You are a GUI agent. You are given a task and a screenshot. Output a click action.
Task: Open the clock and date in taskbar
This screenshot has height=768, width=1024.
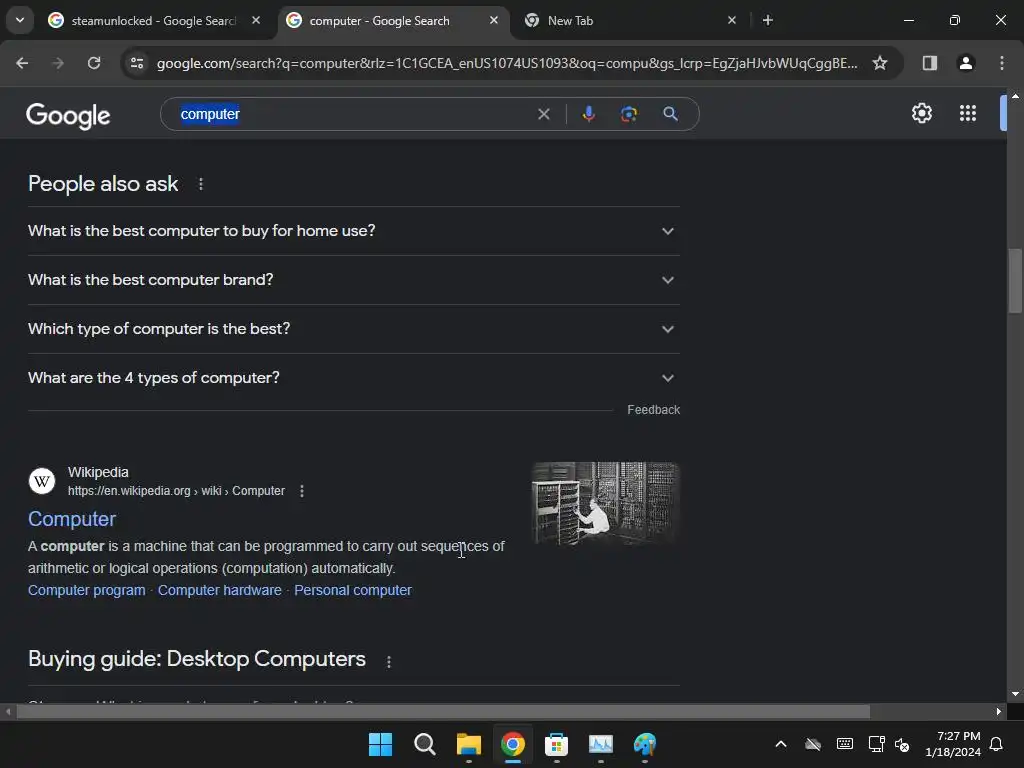click(953, 744)
